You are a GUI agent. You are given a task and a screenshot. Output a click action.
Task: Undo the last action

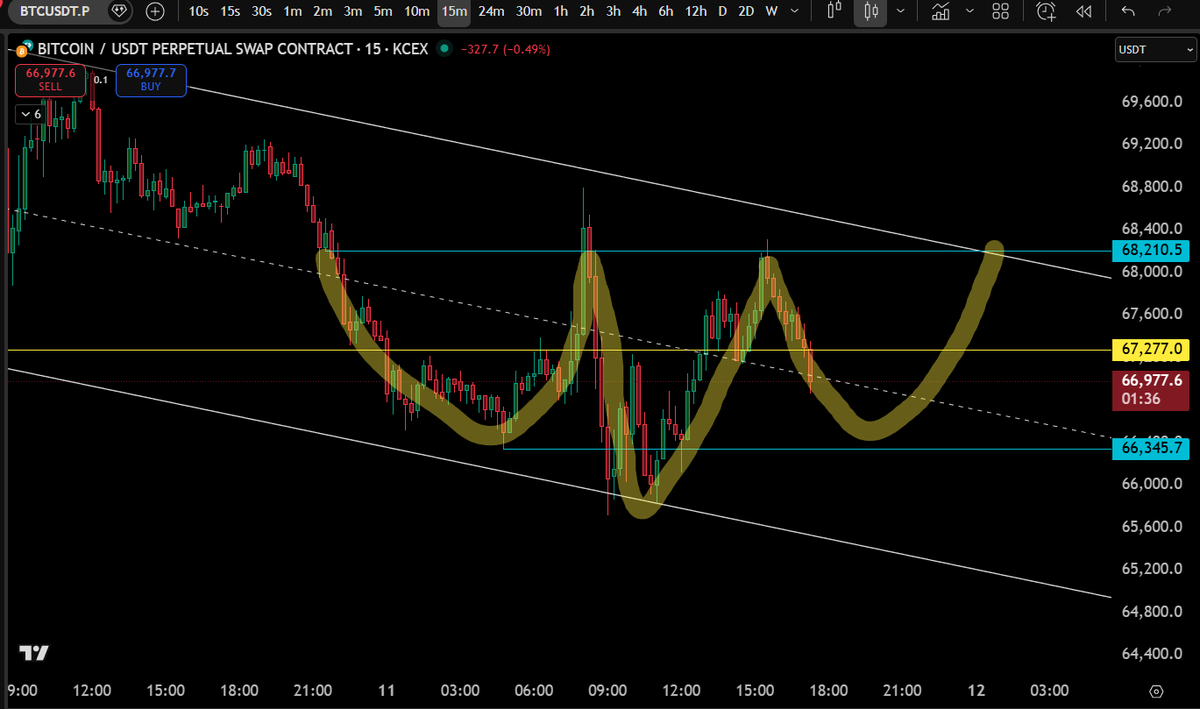point(1128,11)
